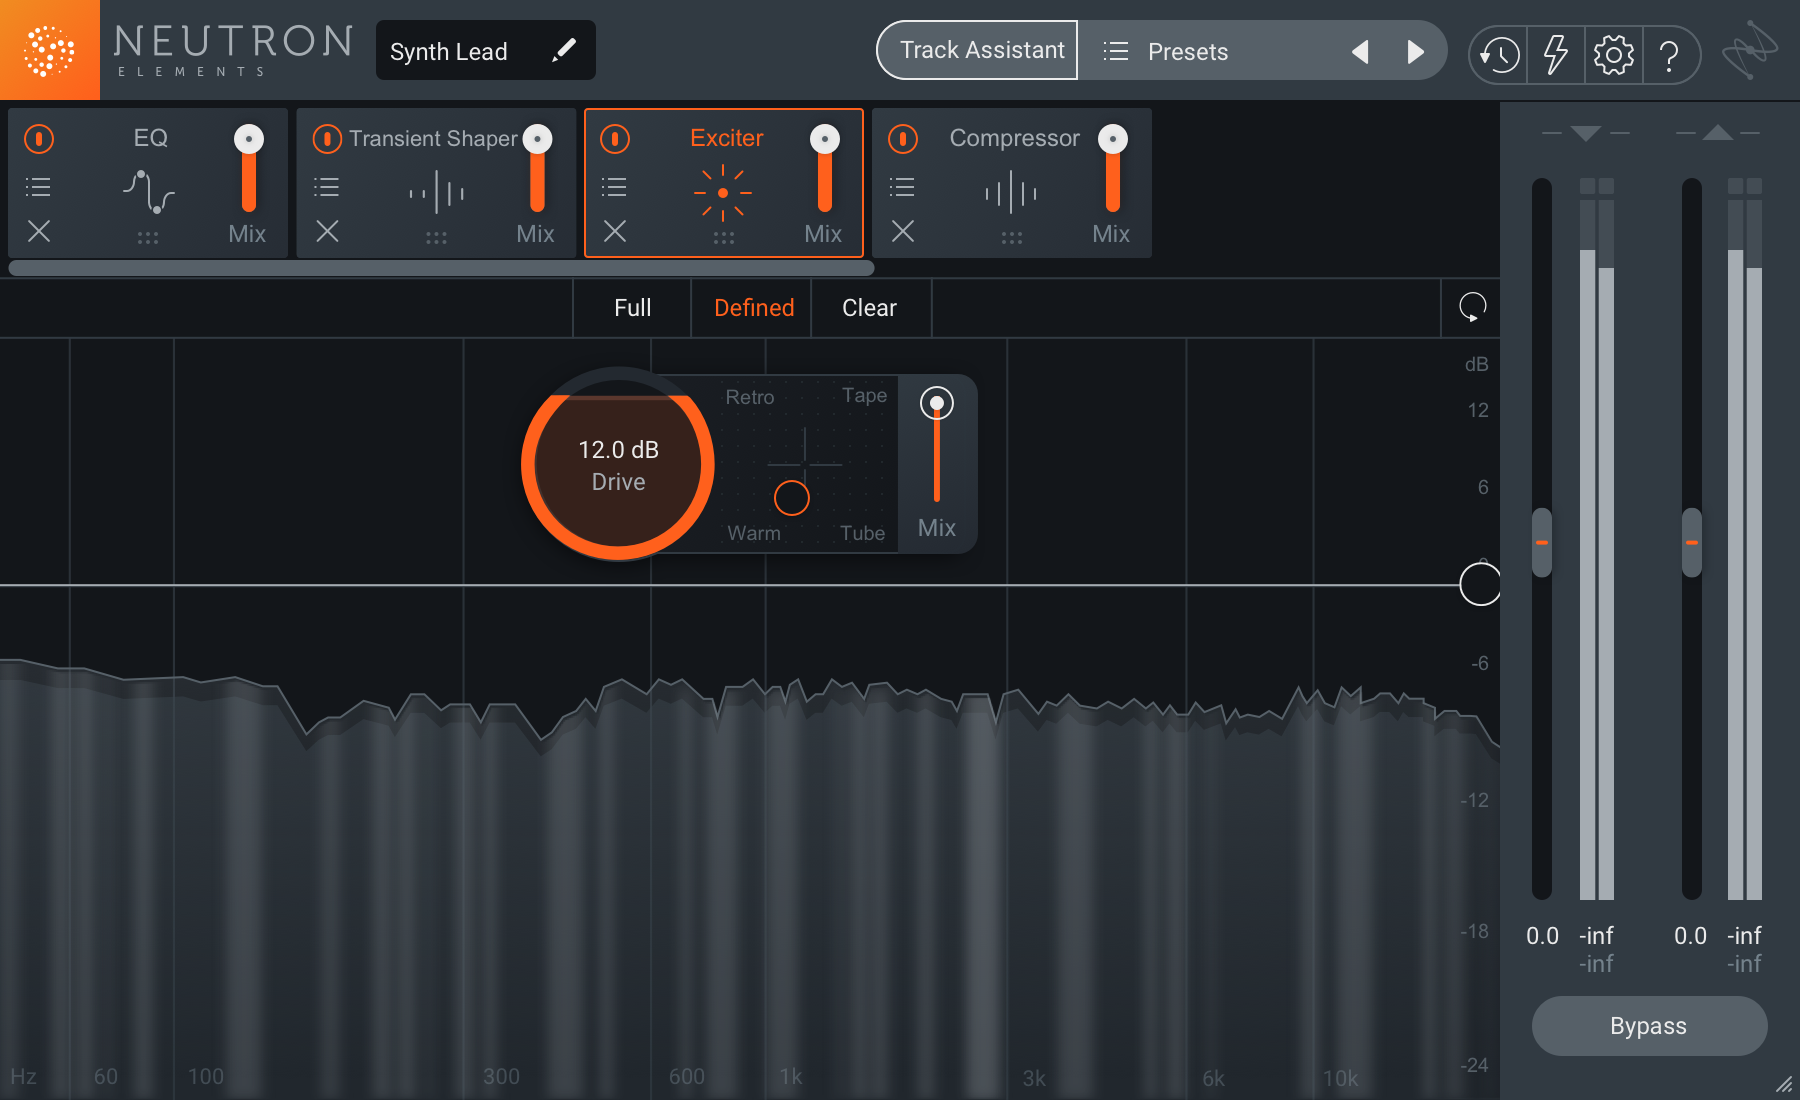
Task: Click the Track Assistant button
Action: coord(980,50)
